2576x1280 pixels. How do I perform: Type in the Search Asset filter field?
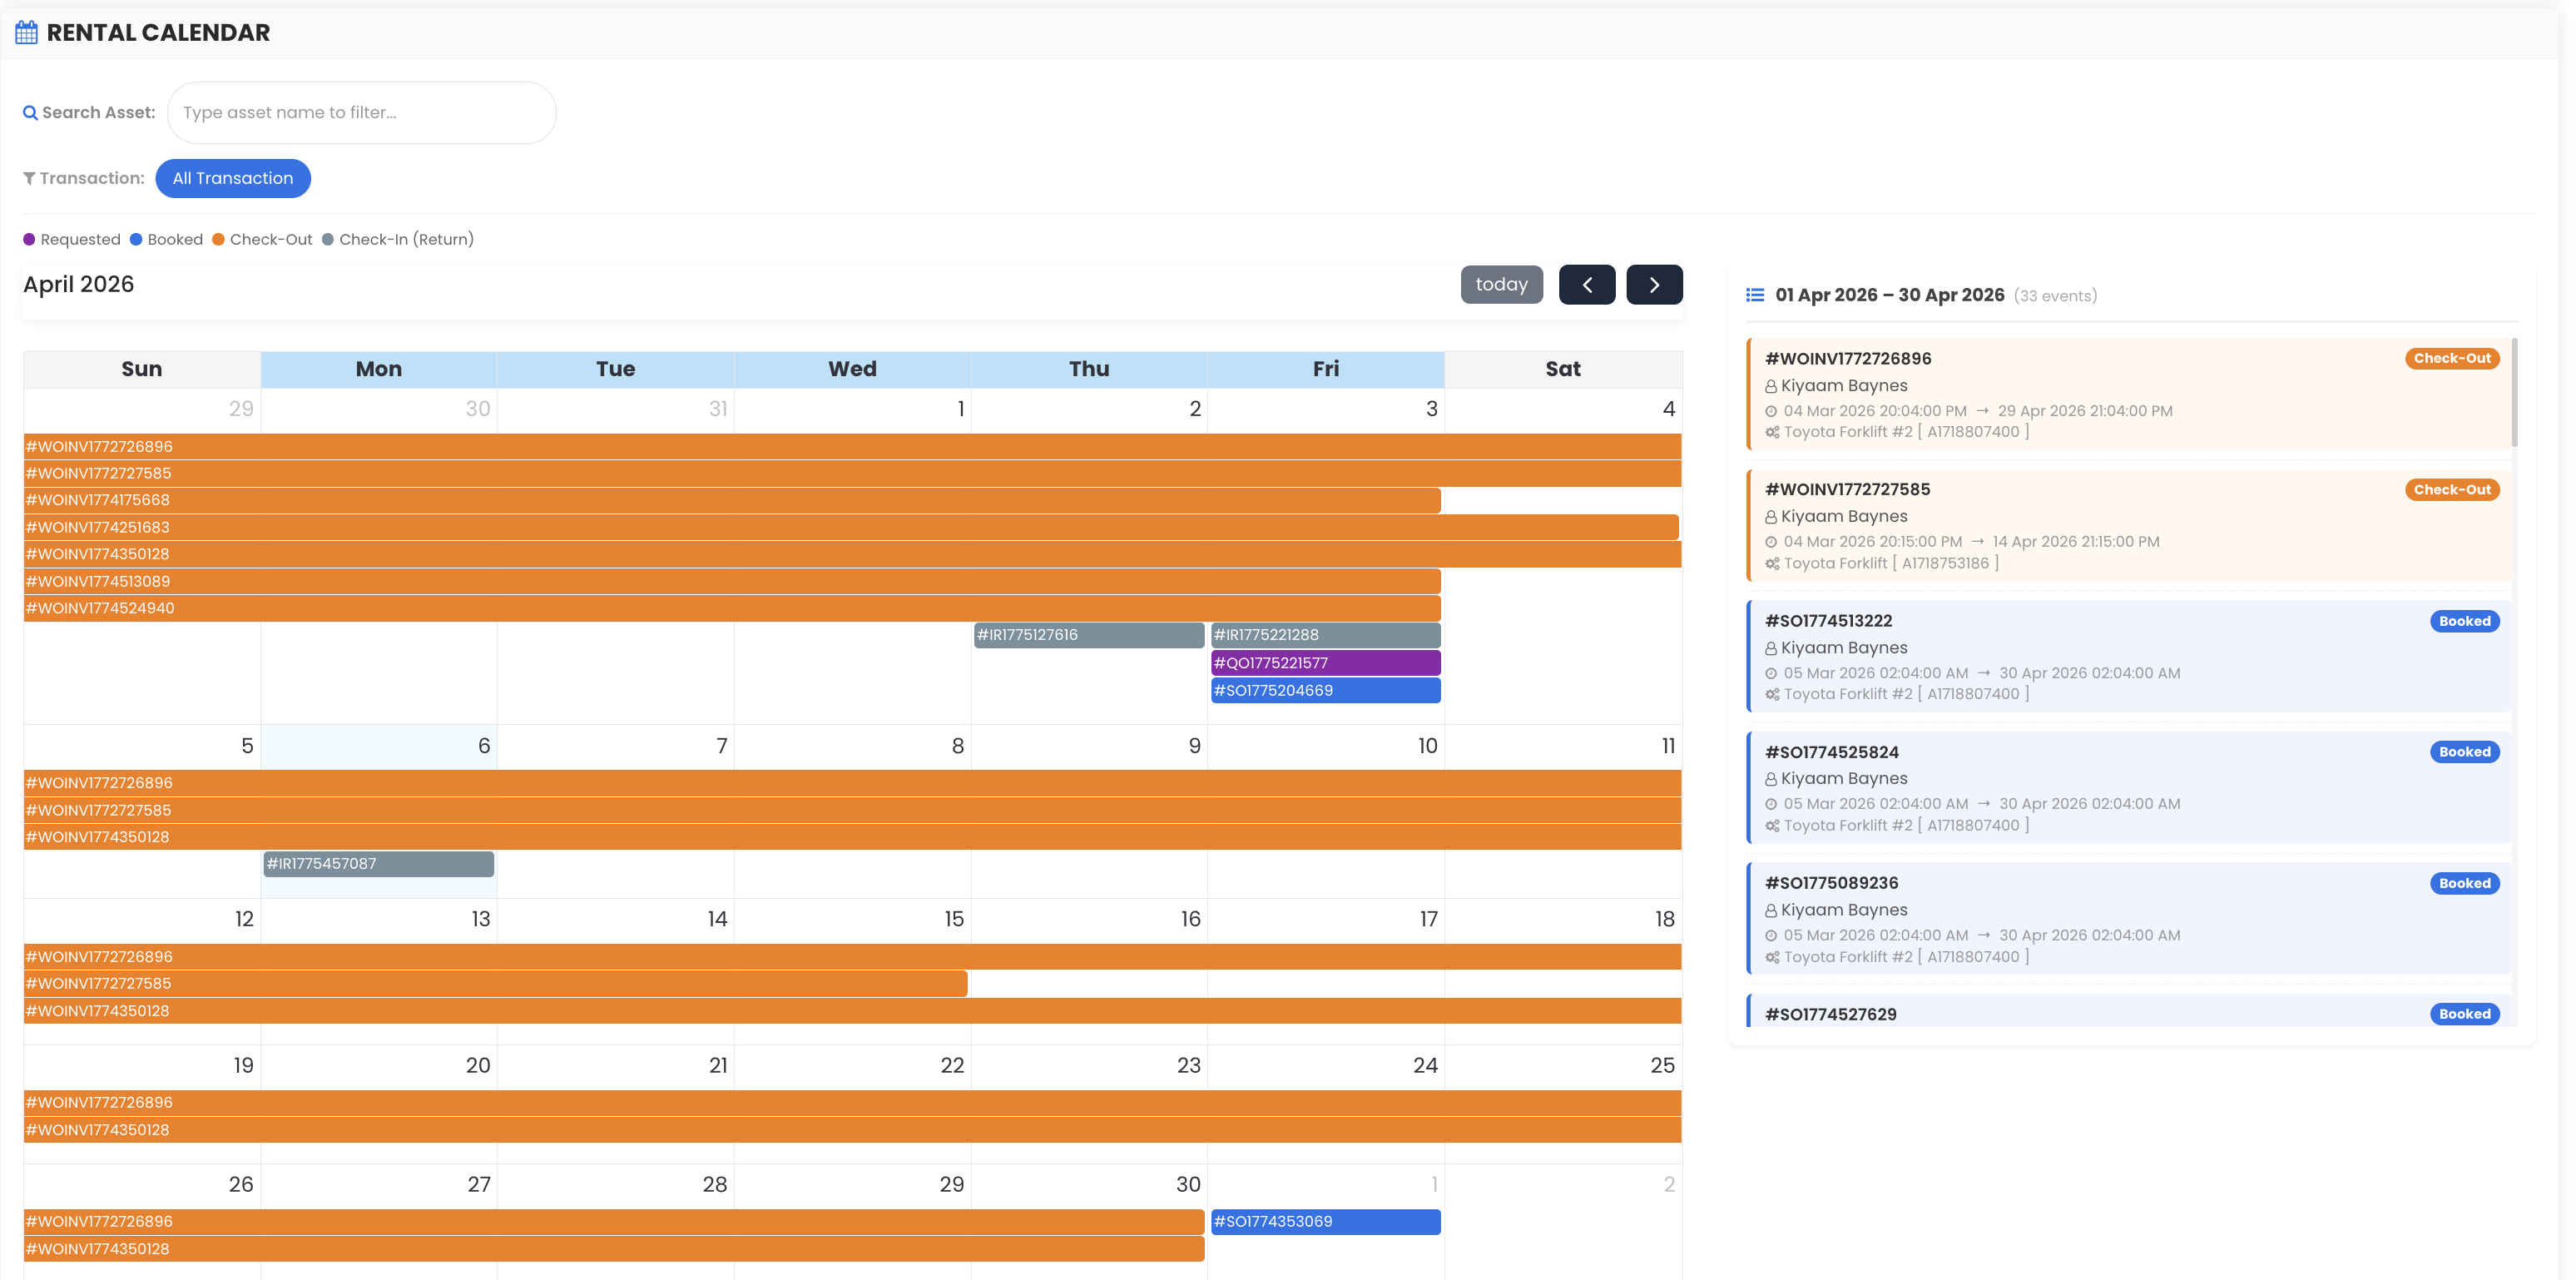click(x=361, y=113)
